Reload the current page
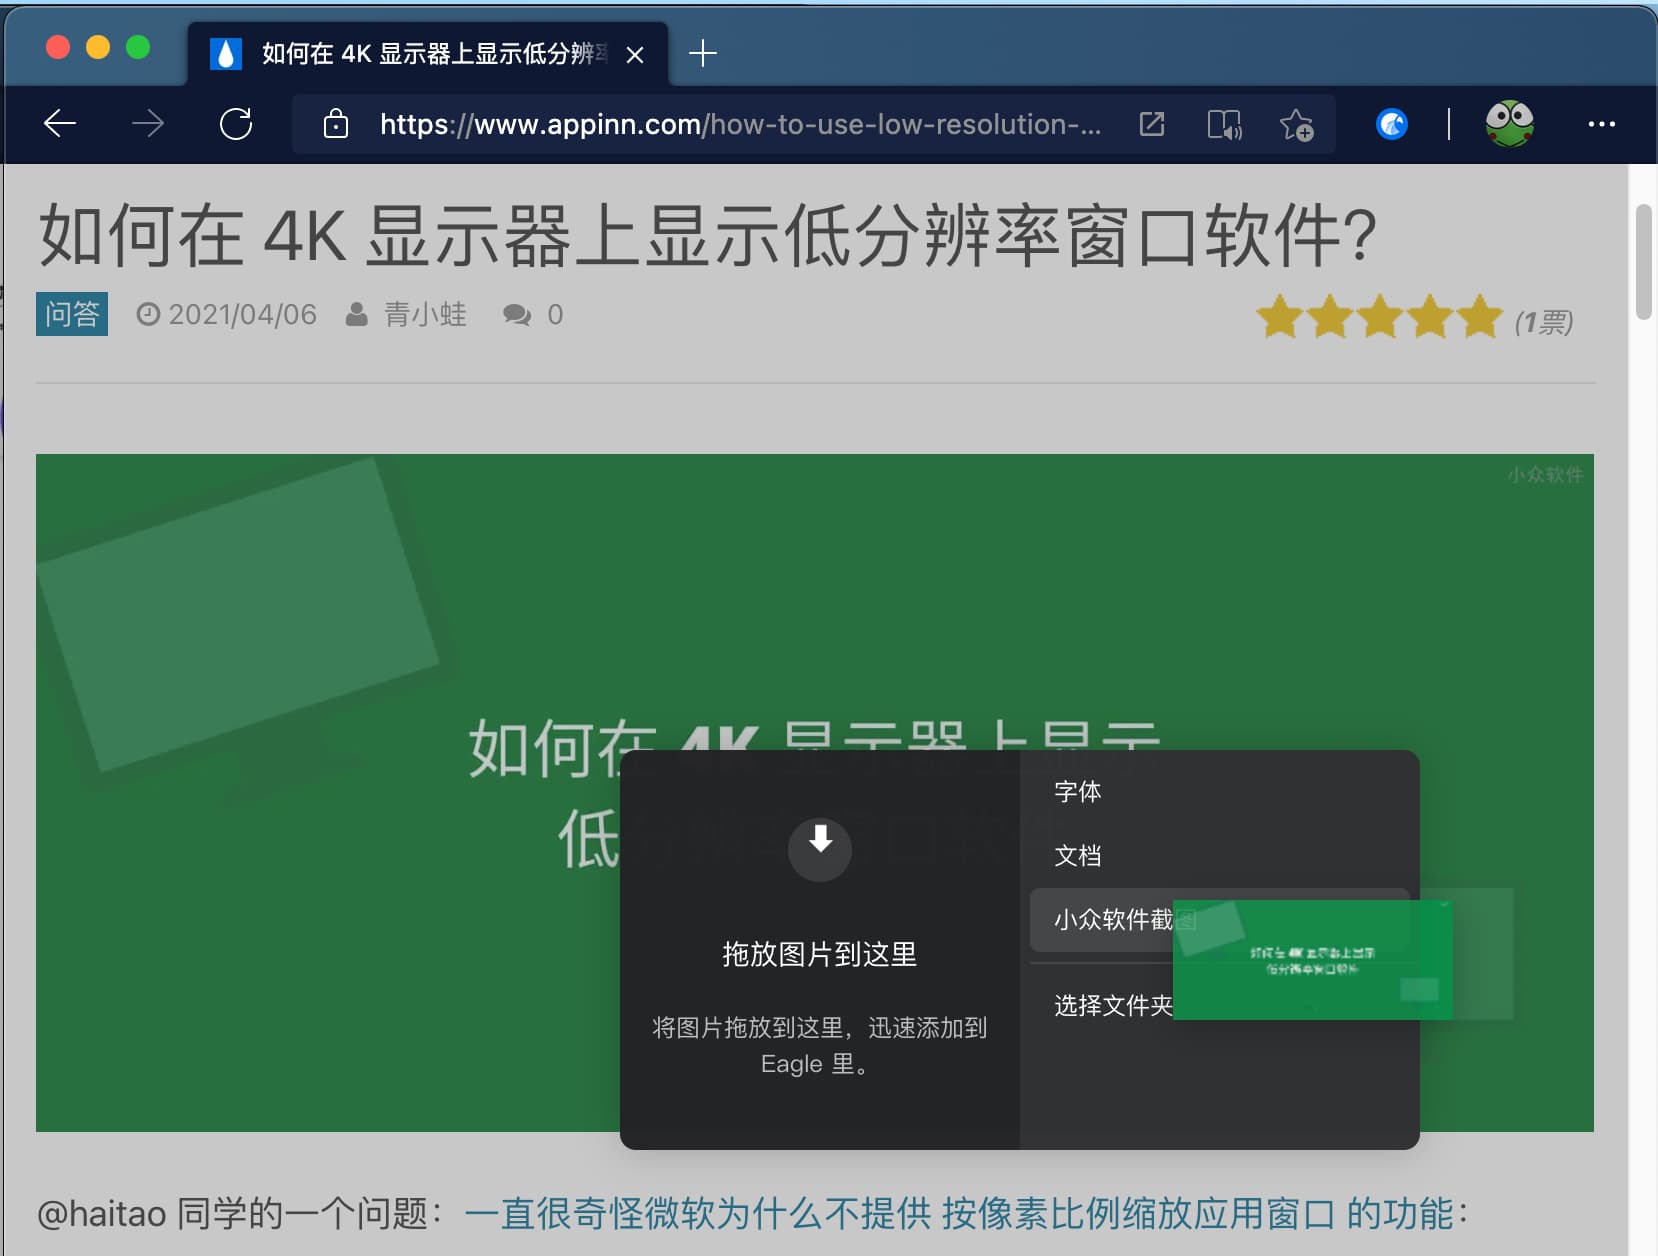The image size is (1658, 1256). (x=237, y=124)
